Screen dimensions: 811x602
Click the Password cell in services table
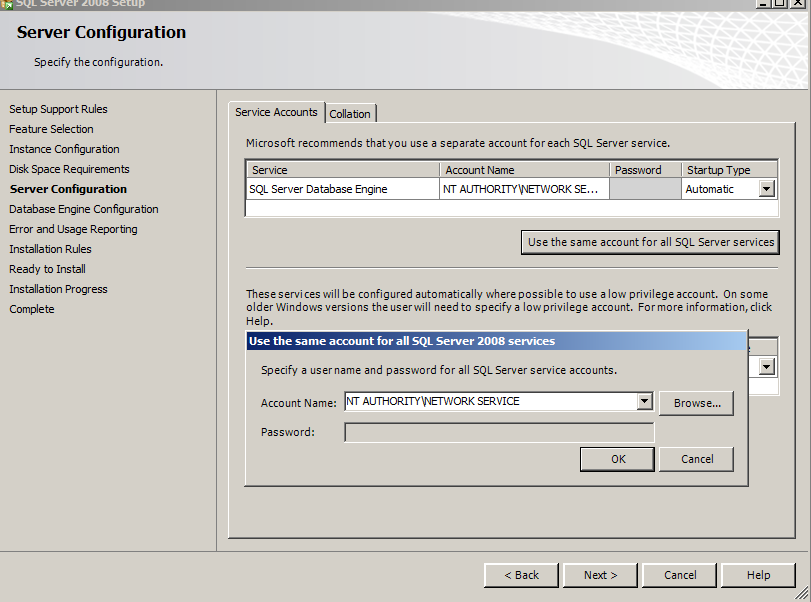pos(645,189)
